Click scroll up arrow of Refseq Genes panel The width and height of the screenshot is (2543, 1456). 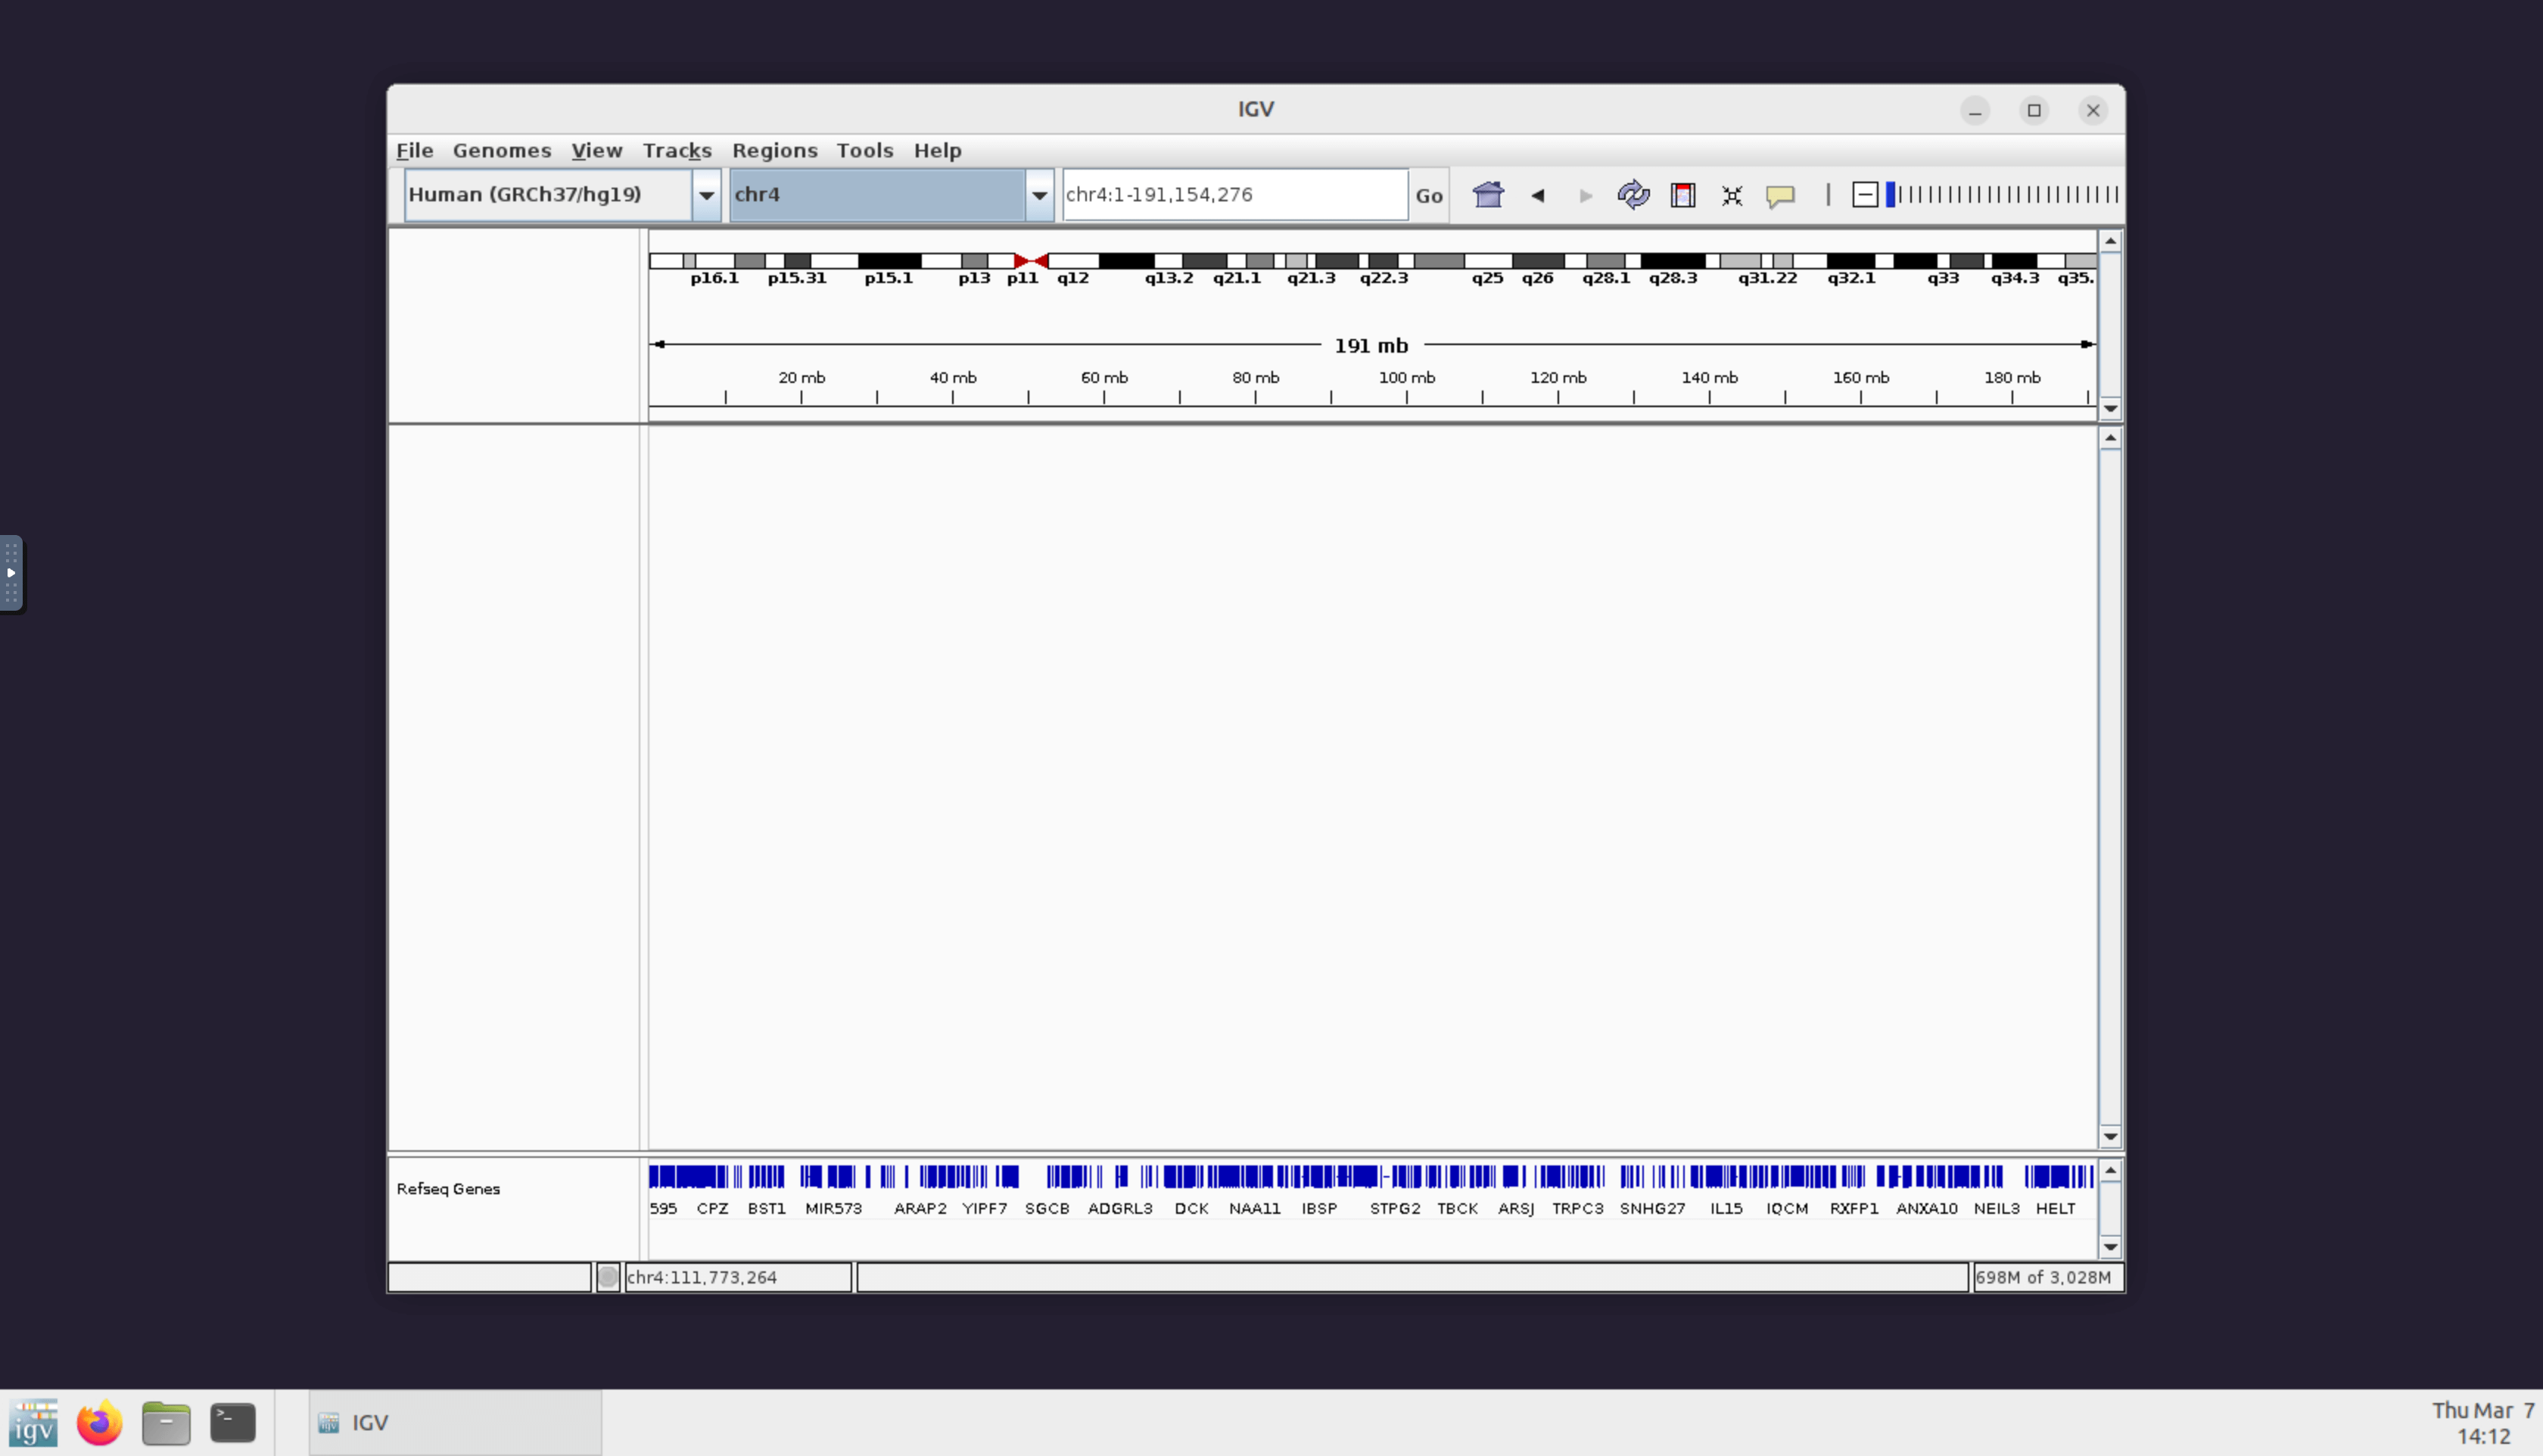coord(2110,1170)
